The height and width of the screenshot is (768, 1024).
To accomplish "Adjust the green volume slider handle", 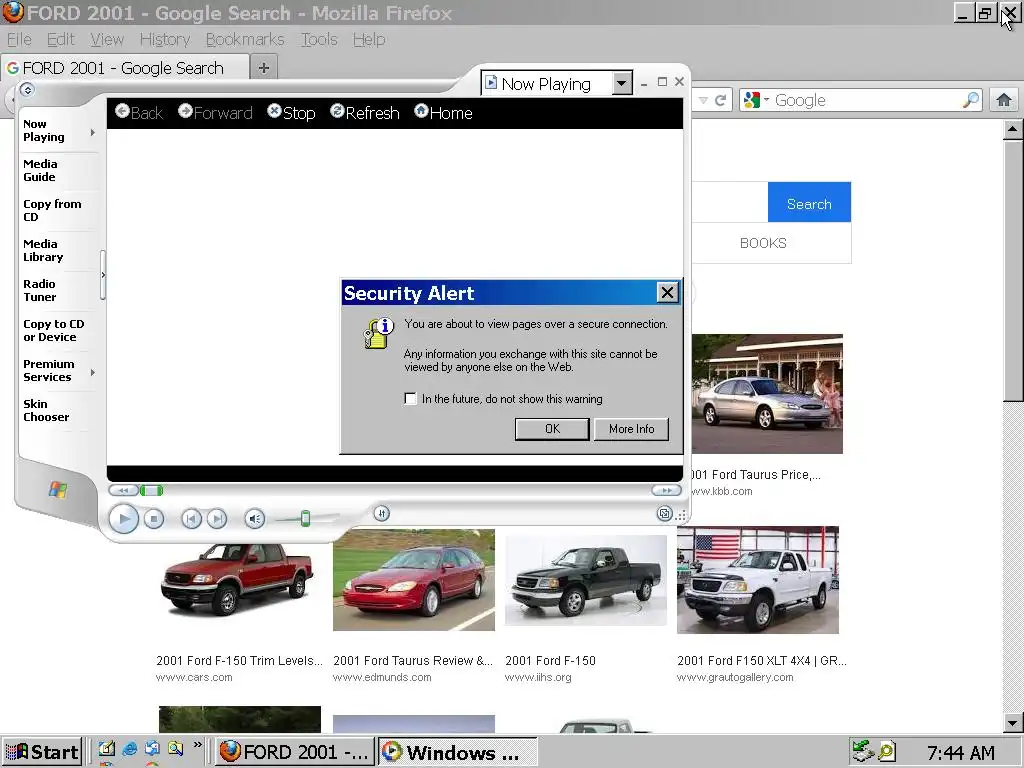I will click(305, 519).
